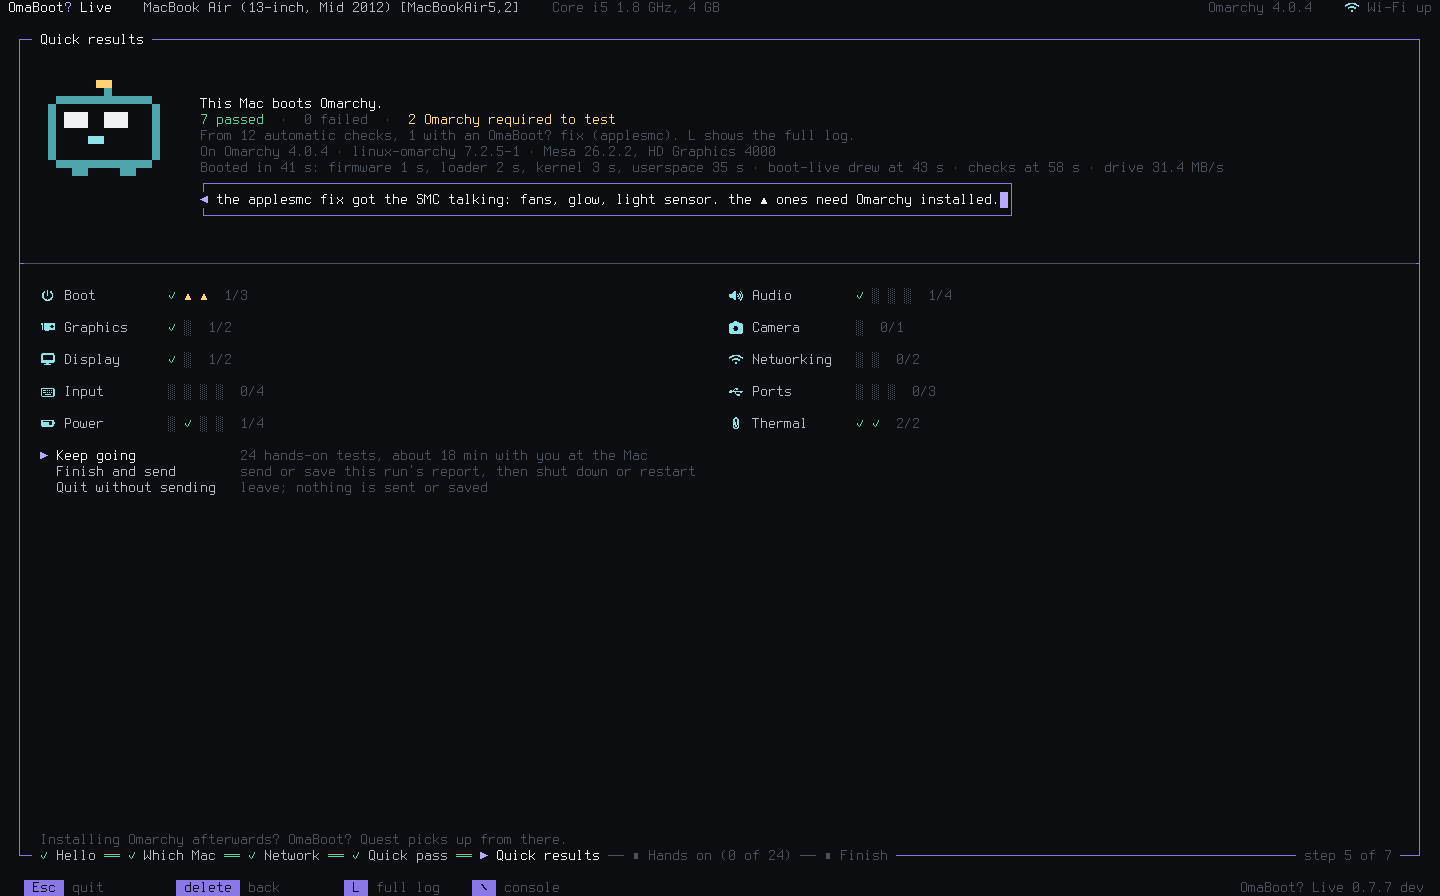Image resolution: width=1440 pixels, height=896 pixels.
Task: Click the Omarchy 4.0.4 version label
Action: pos(1260,8)
